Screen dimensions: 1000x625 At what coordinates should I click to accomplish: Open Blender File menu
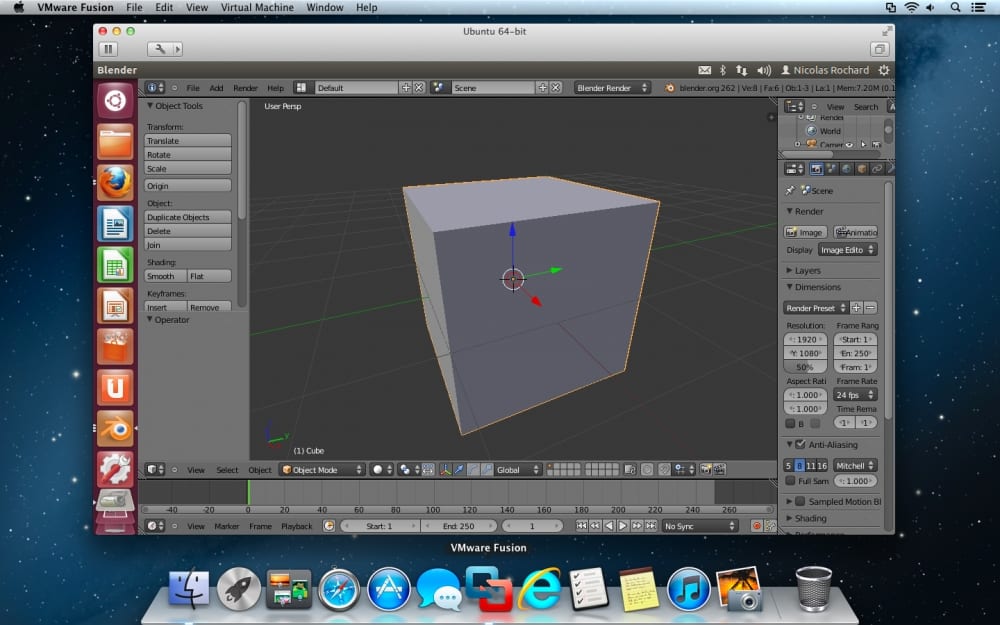193,88
